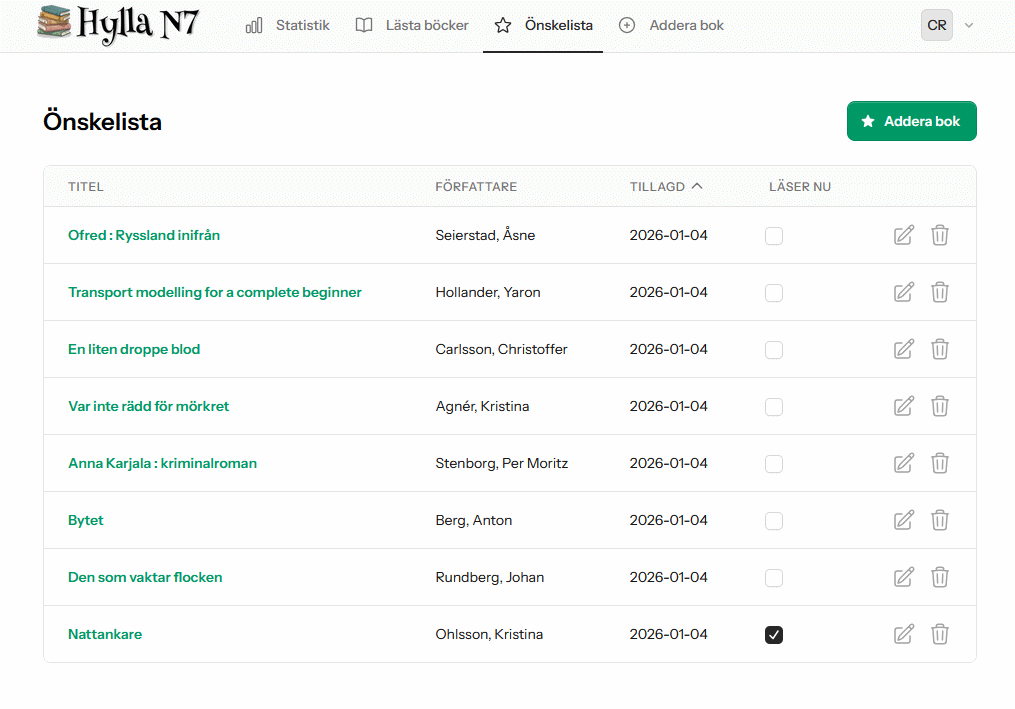Enable Läser nu checkbox for Ofred
The image size is (1015, 709).
pyautogui.click(x=774, y=236)
